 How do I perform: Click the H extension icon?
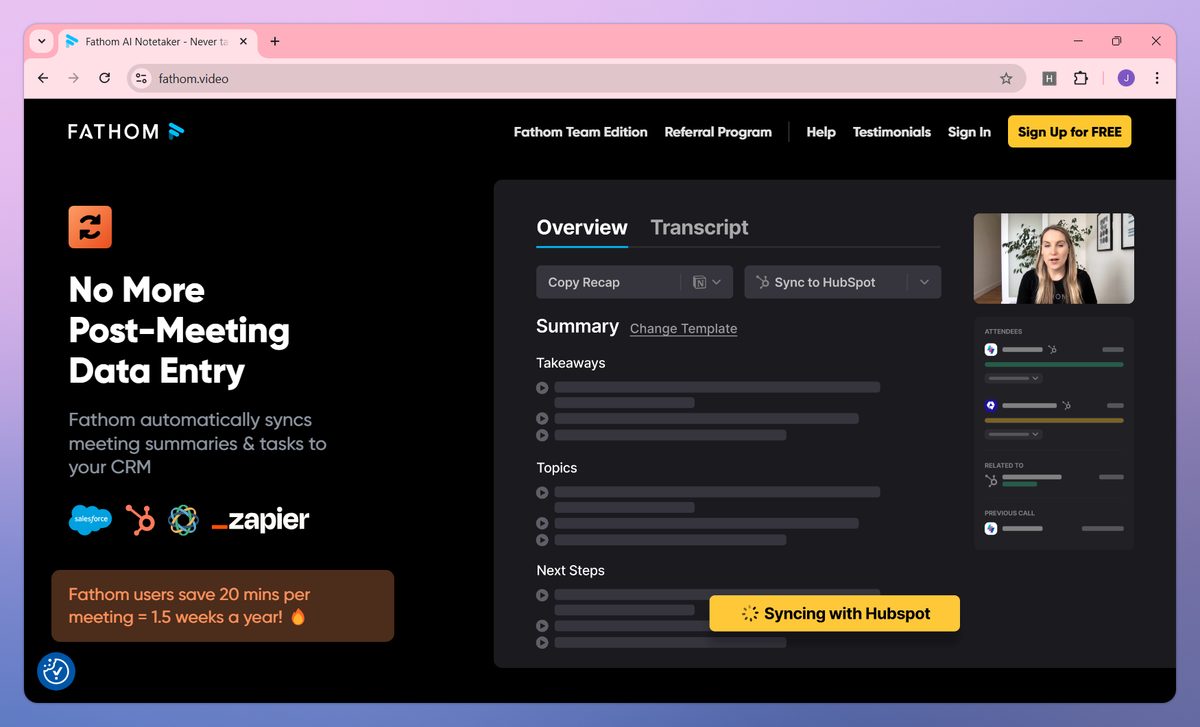point(1049,78)
